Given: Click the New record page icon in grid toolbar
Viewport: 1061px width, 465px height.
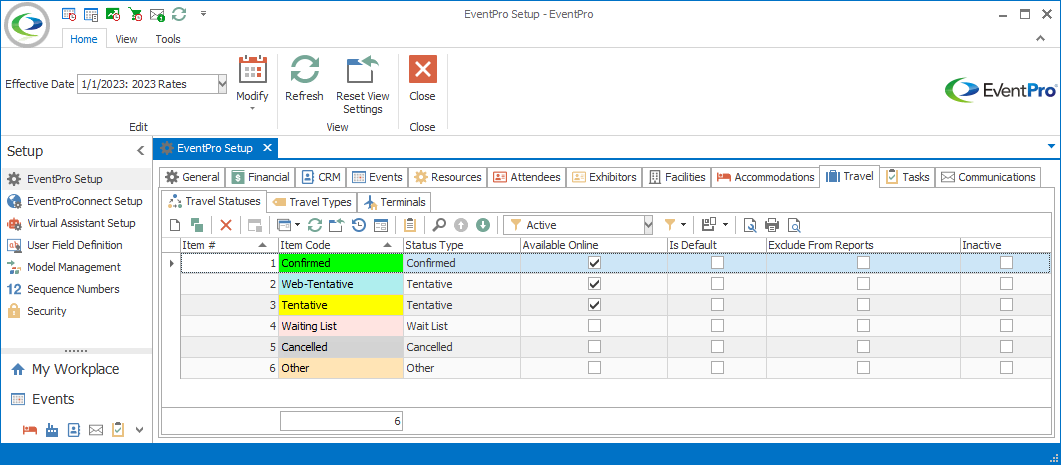Looking at the screenshot, I should (175, 225).
